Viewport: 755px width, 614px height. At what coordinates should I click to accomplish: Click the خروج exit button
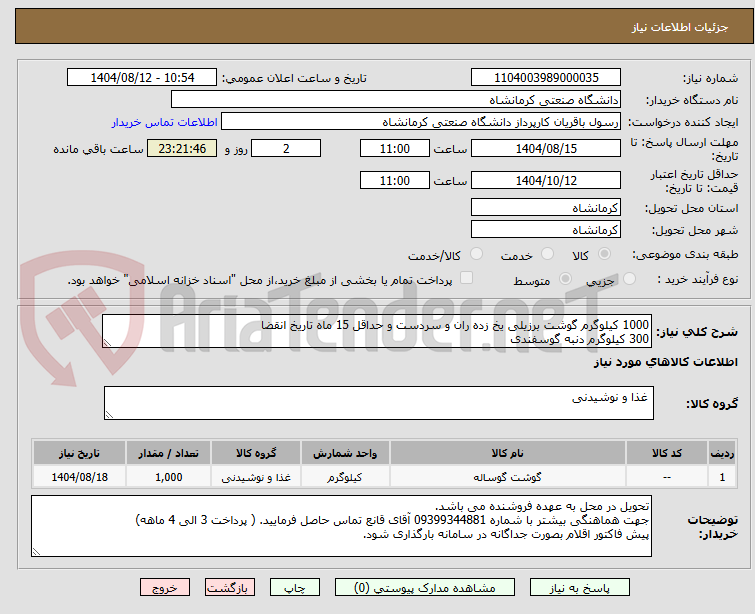(165, 588)
